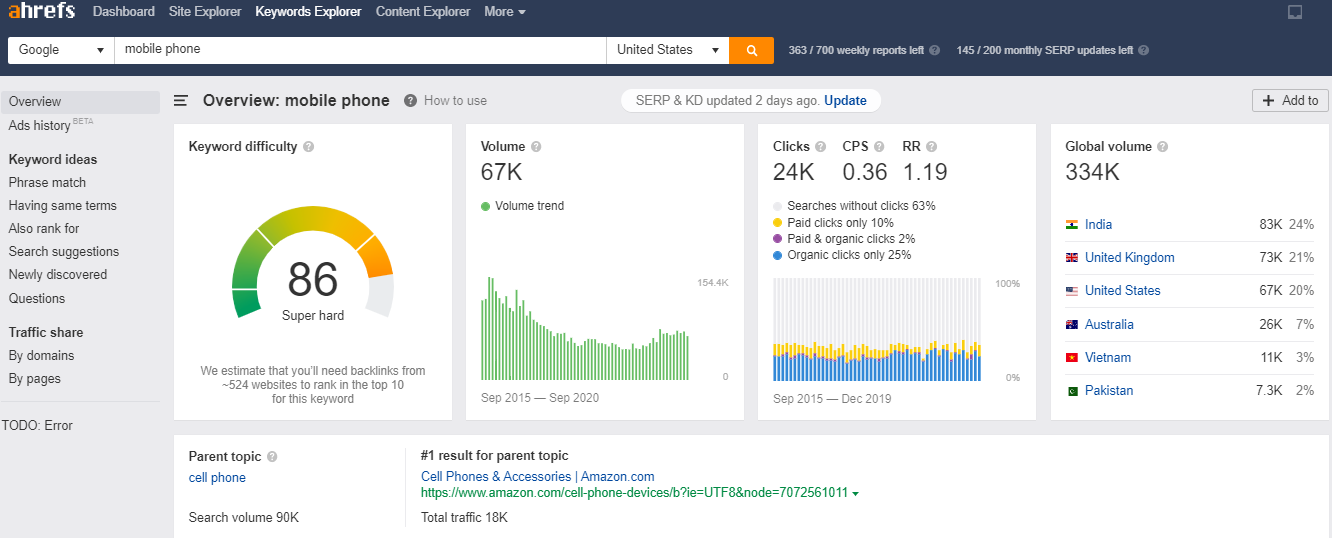
Task: Click the notifications icon in top right
Action: 1295,12
